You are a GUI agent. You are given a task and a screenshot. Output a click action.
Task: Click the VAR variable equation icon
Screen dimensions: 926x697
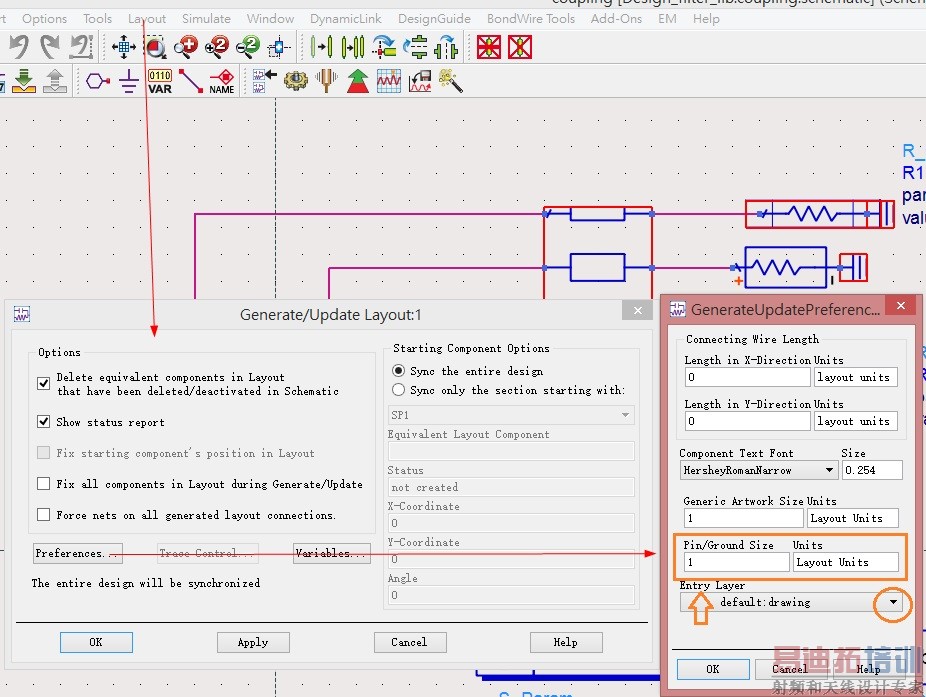click(x=159, y=82)
